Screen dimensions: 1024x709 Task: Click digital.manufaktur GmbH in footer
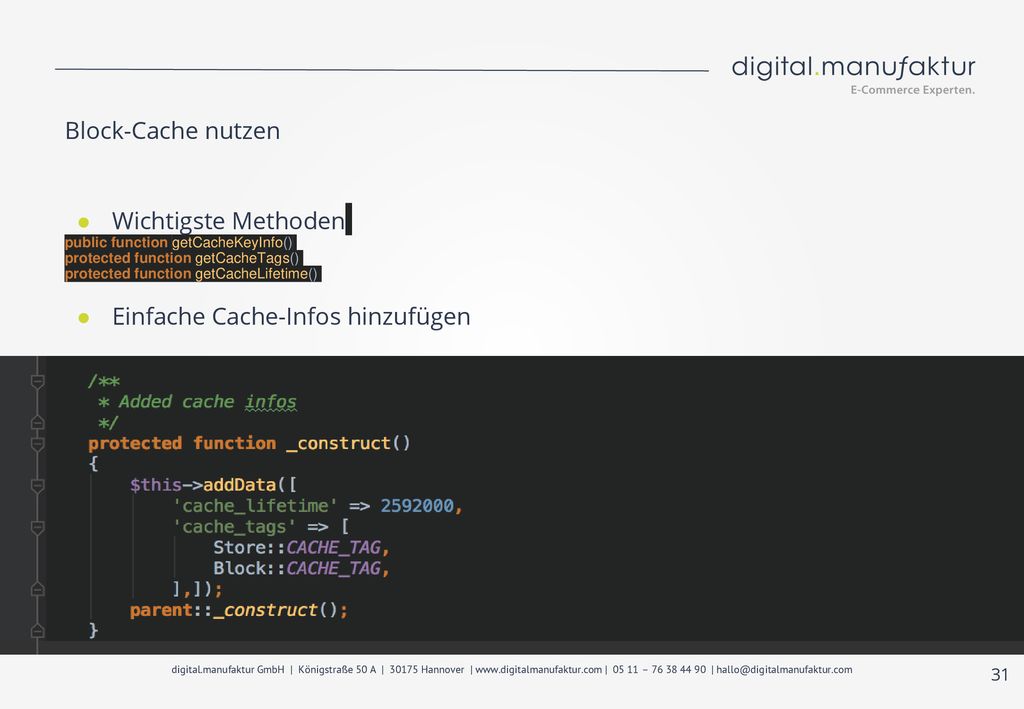(x=228, y=670)
